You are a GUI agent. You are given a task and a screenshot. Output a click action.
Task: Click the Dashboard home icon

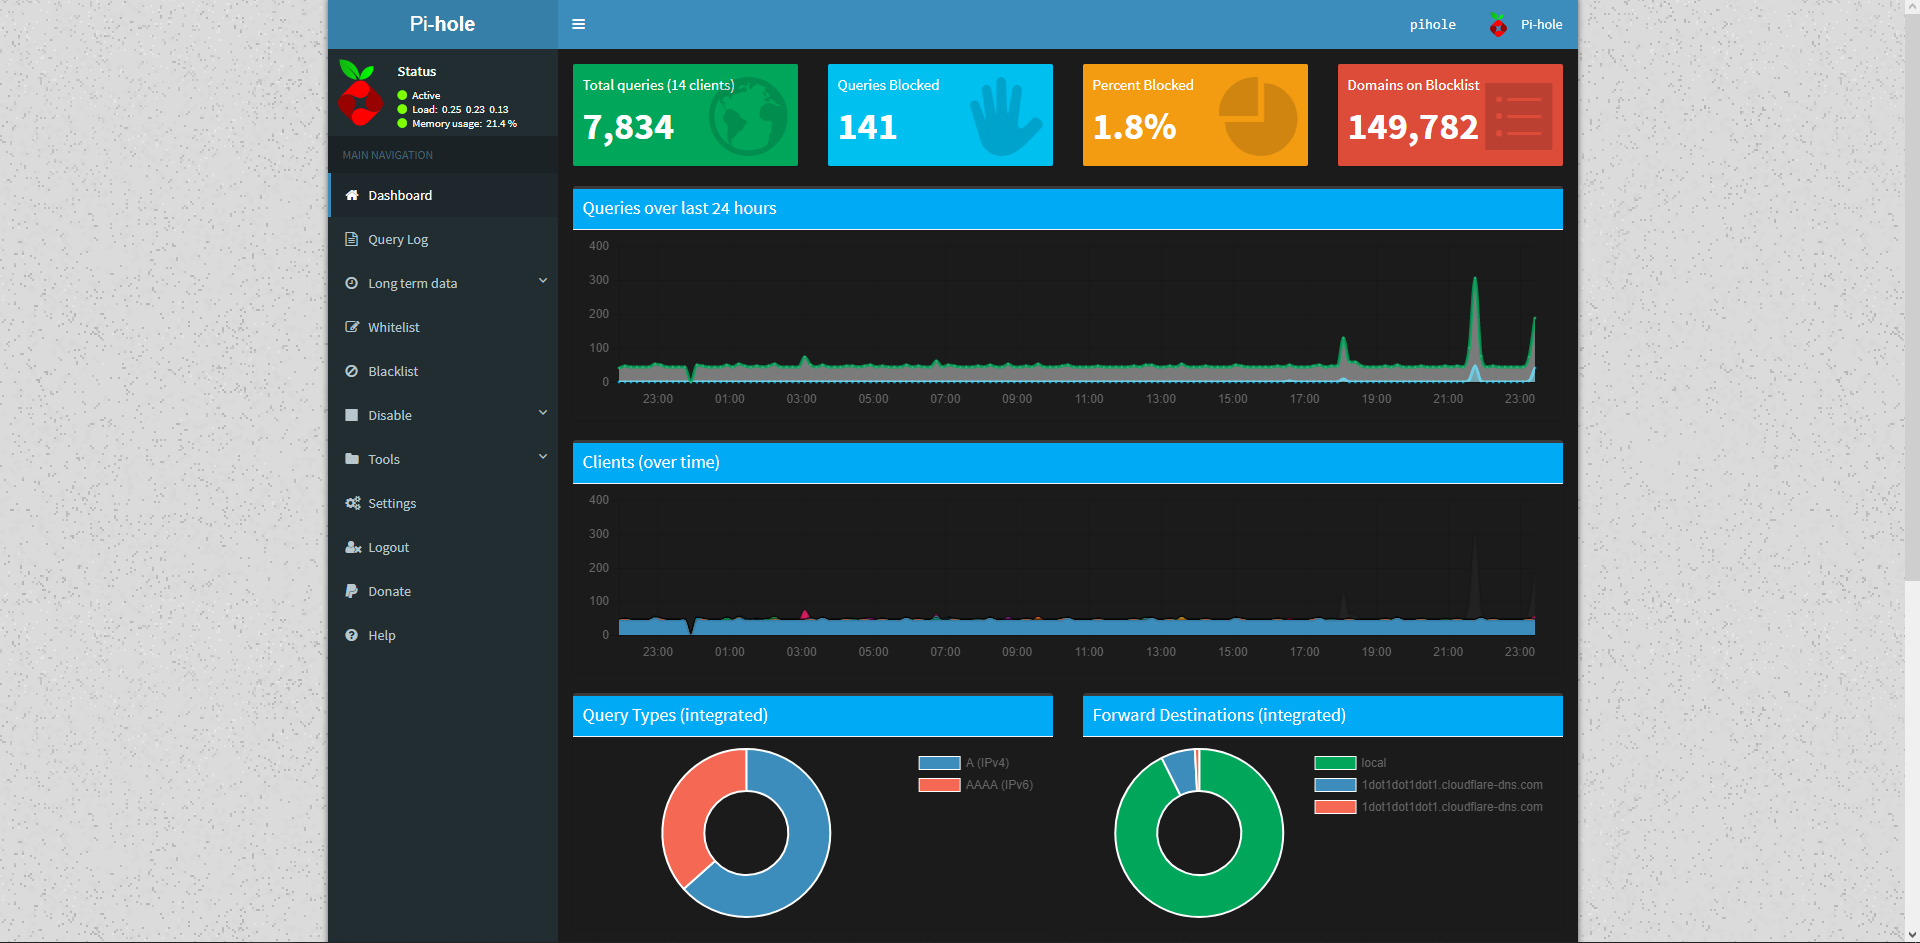[352, 195]
